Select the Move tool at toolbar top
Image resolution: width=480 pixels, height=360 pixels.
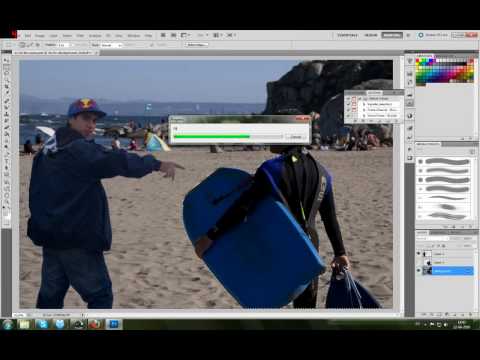(6, 60)
